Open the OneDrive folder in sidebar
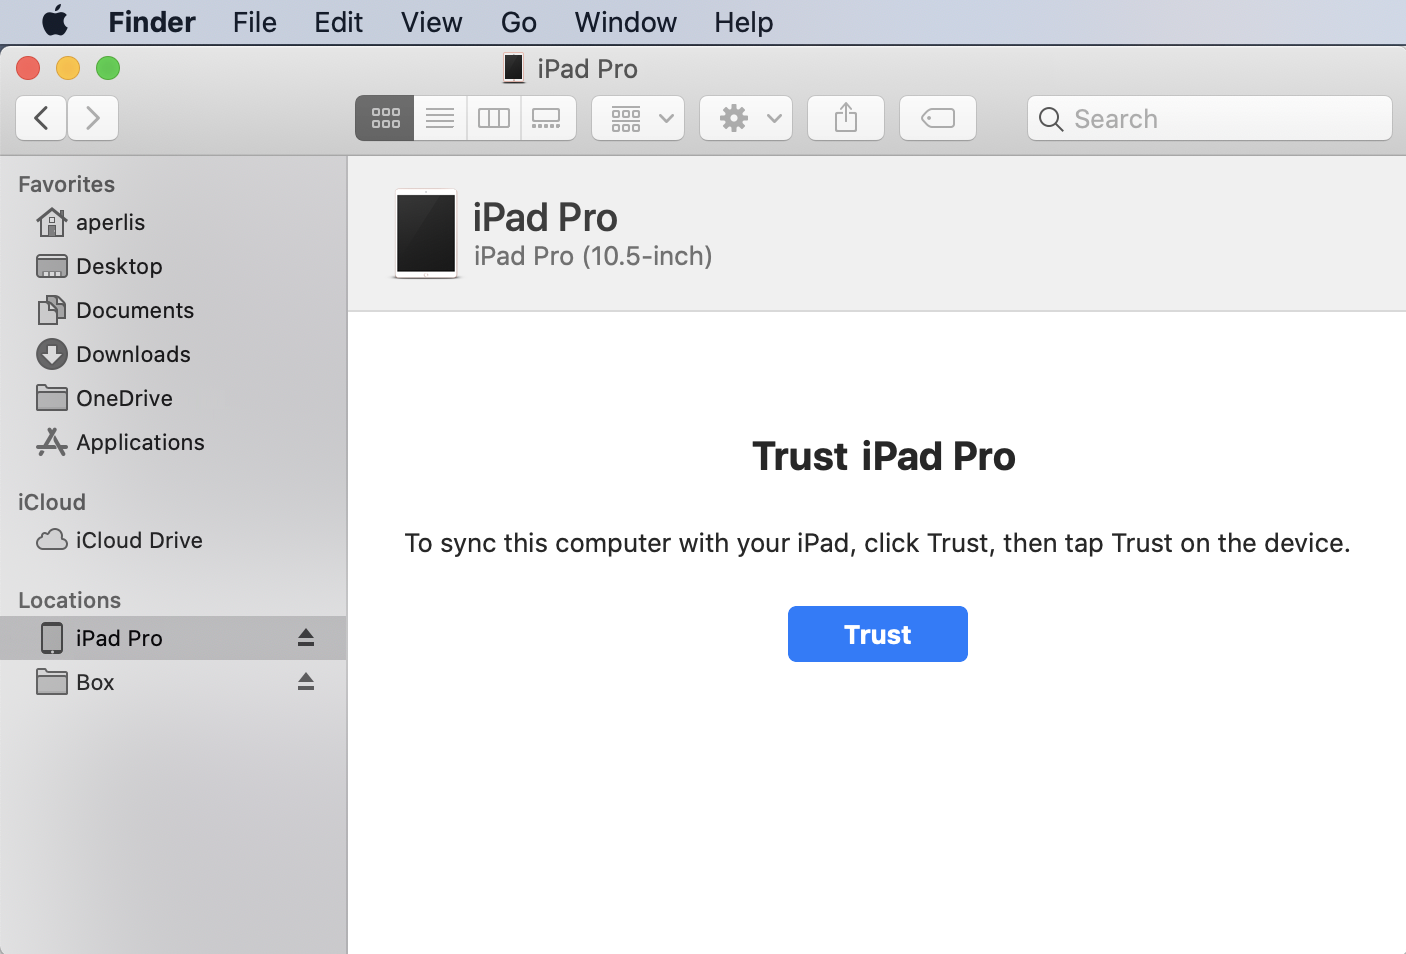Screen dimensions: 1406x954 point(173,398)
